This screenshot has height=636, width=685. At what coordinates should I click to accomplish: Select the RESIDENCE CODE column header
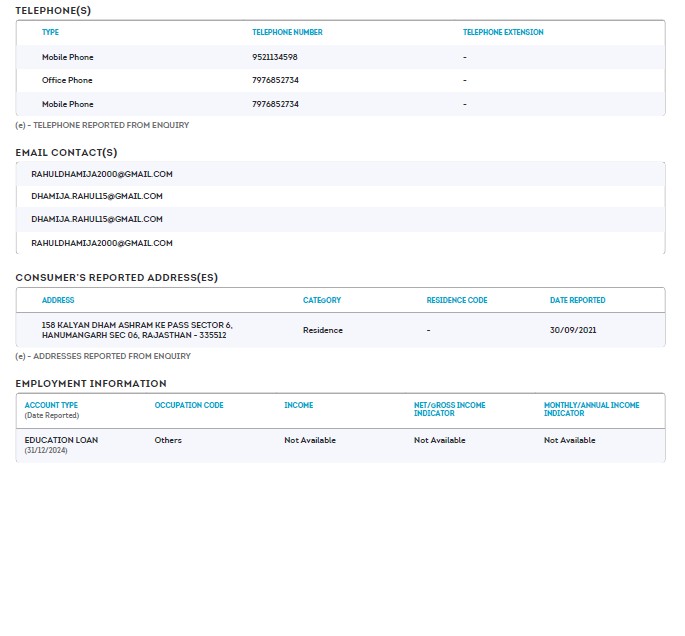(457, 300)
